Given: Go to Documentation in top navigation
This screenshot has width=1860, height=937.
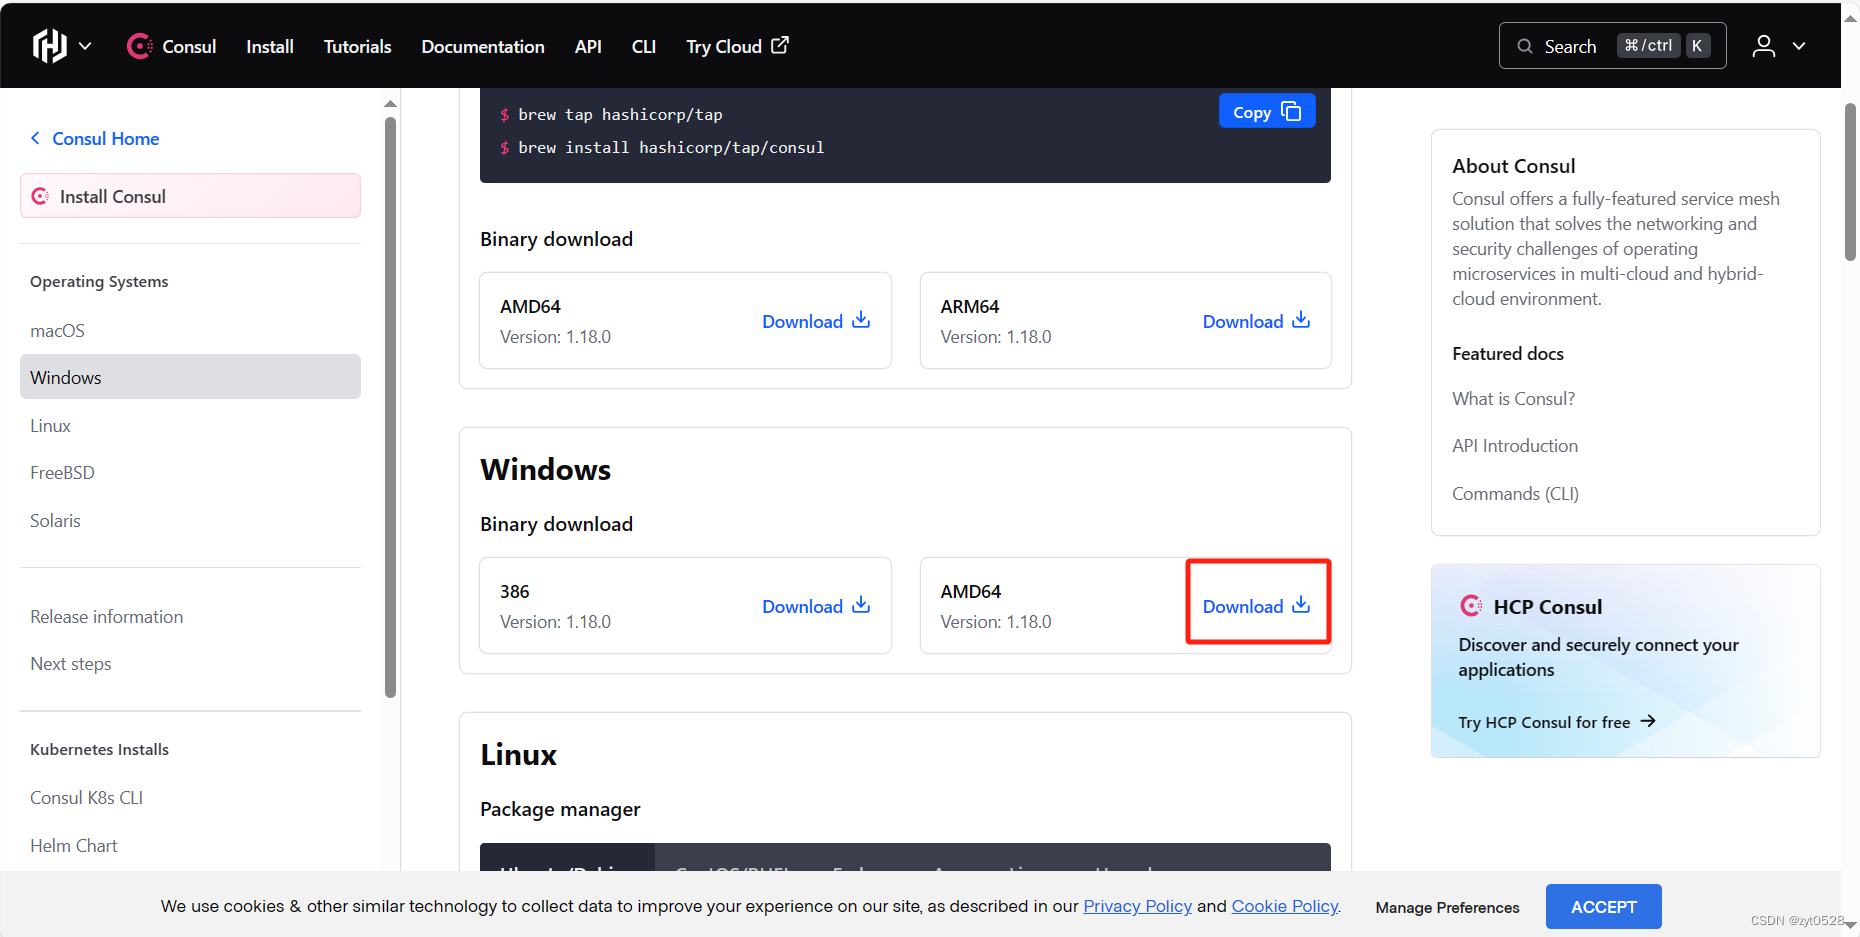Looking at the screenshot, I should 483,46.
